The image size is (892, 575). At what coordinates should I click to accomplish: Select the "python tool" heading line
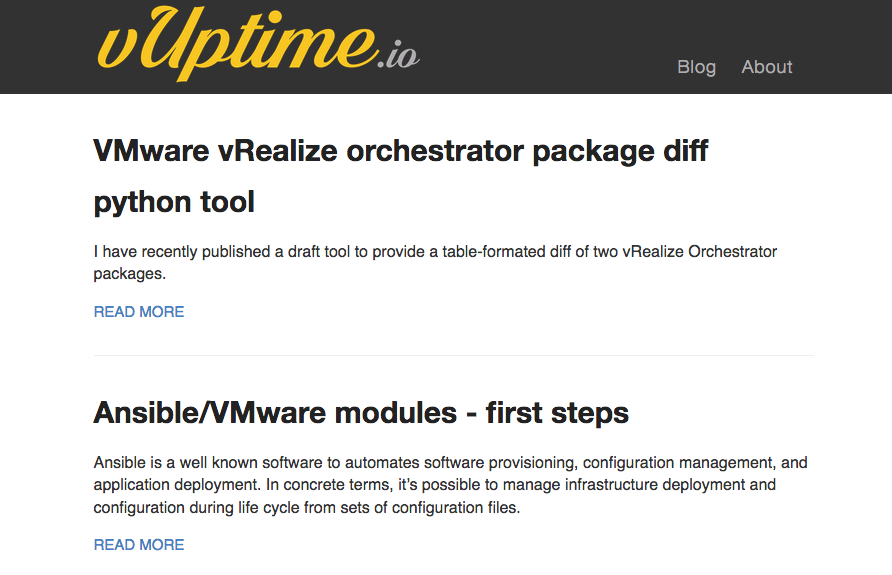(174, 202)
